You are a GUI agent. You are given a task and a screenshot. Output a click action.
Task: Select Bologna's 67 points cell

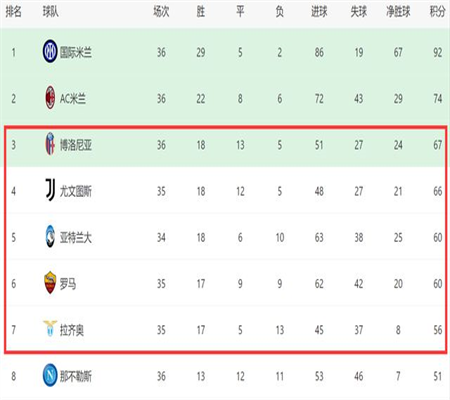click(x=437, y=145)
